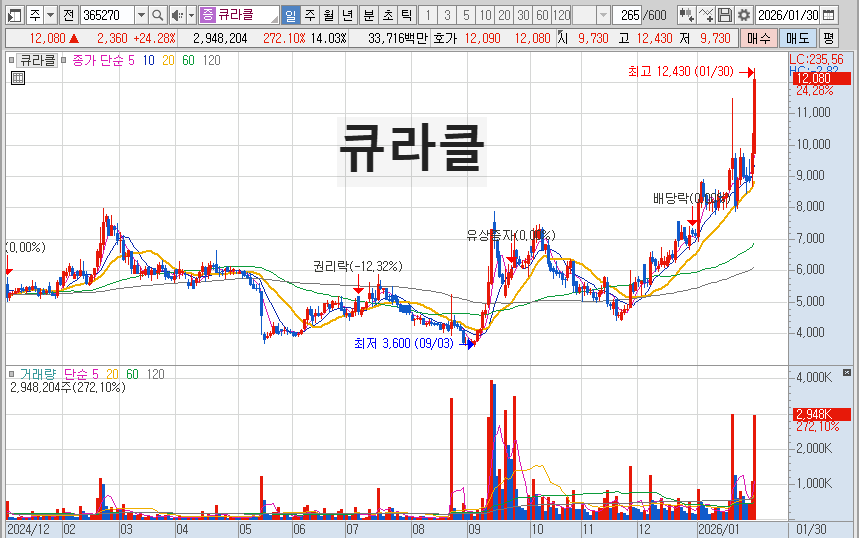Image resolution: width=859 pixels, height=538 pixels.
Task: Click the 272.10% volume ratio value
Action: tap(284, 38)
